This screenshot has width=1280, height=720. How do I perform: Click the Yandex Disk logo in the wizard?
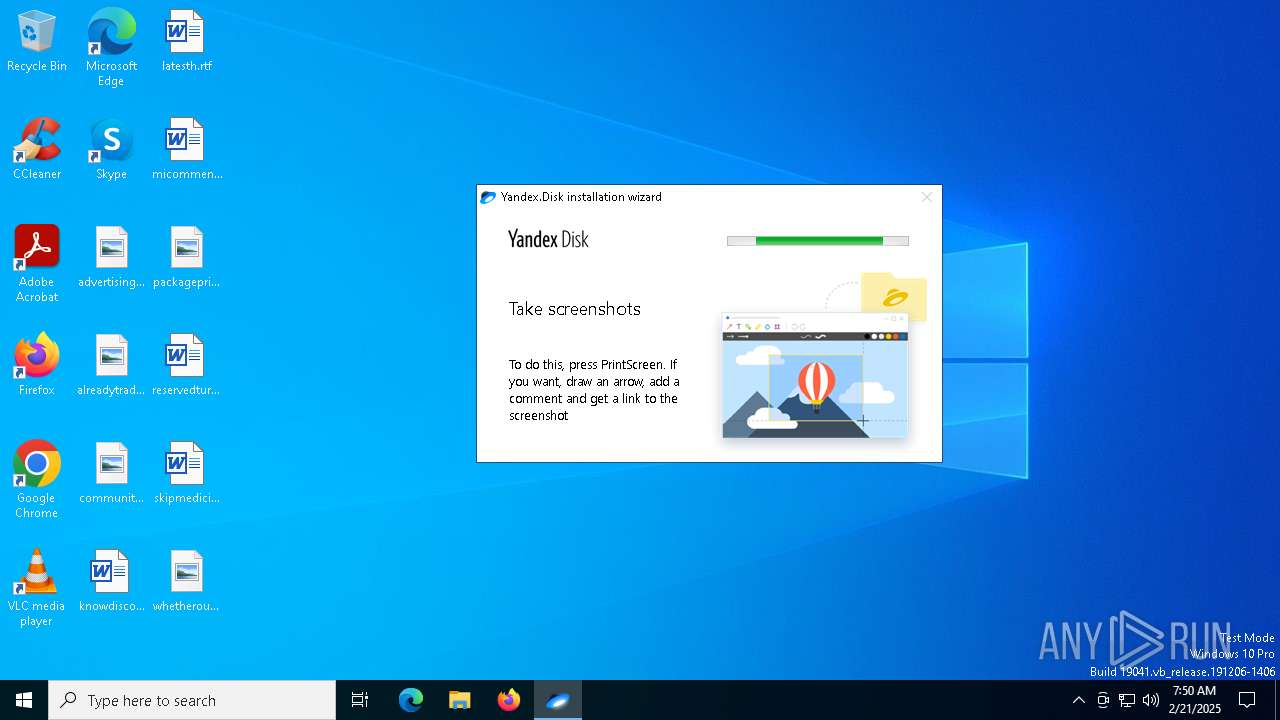pos(548,239)
